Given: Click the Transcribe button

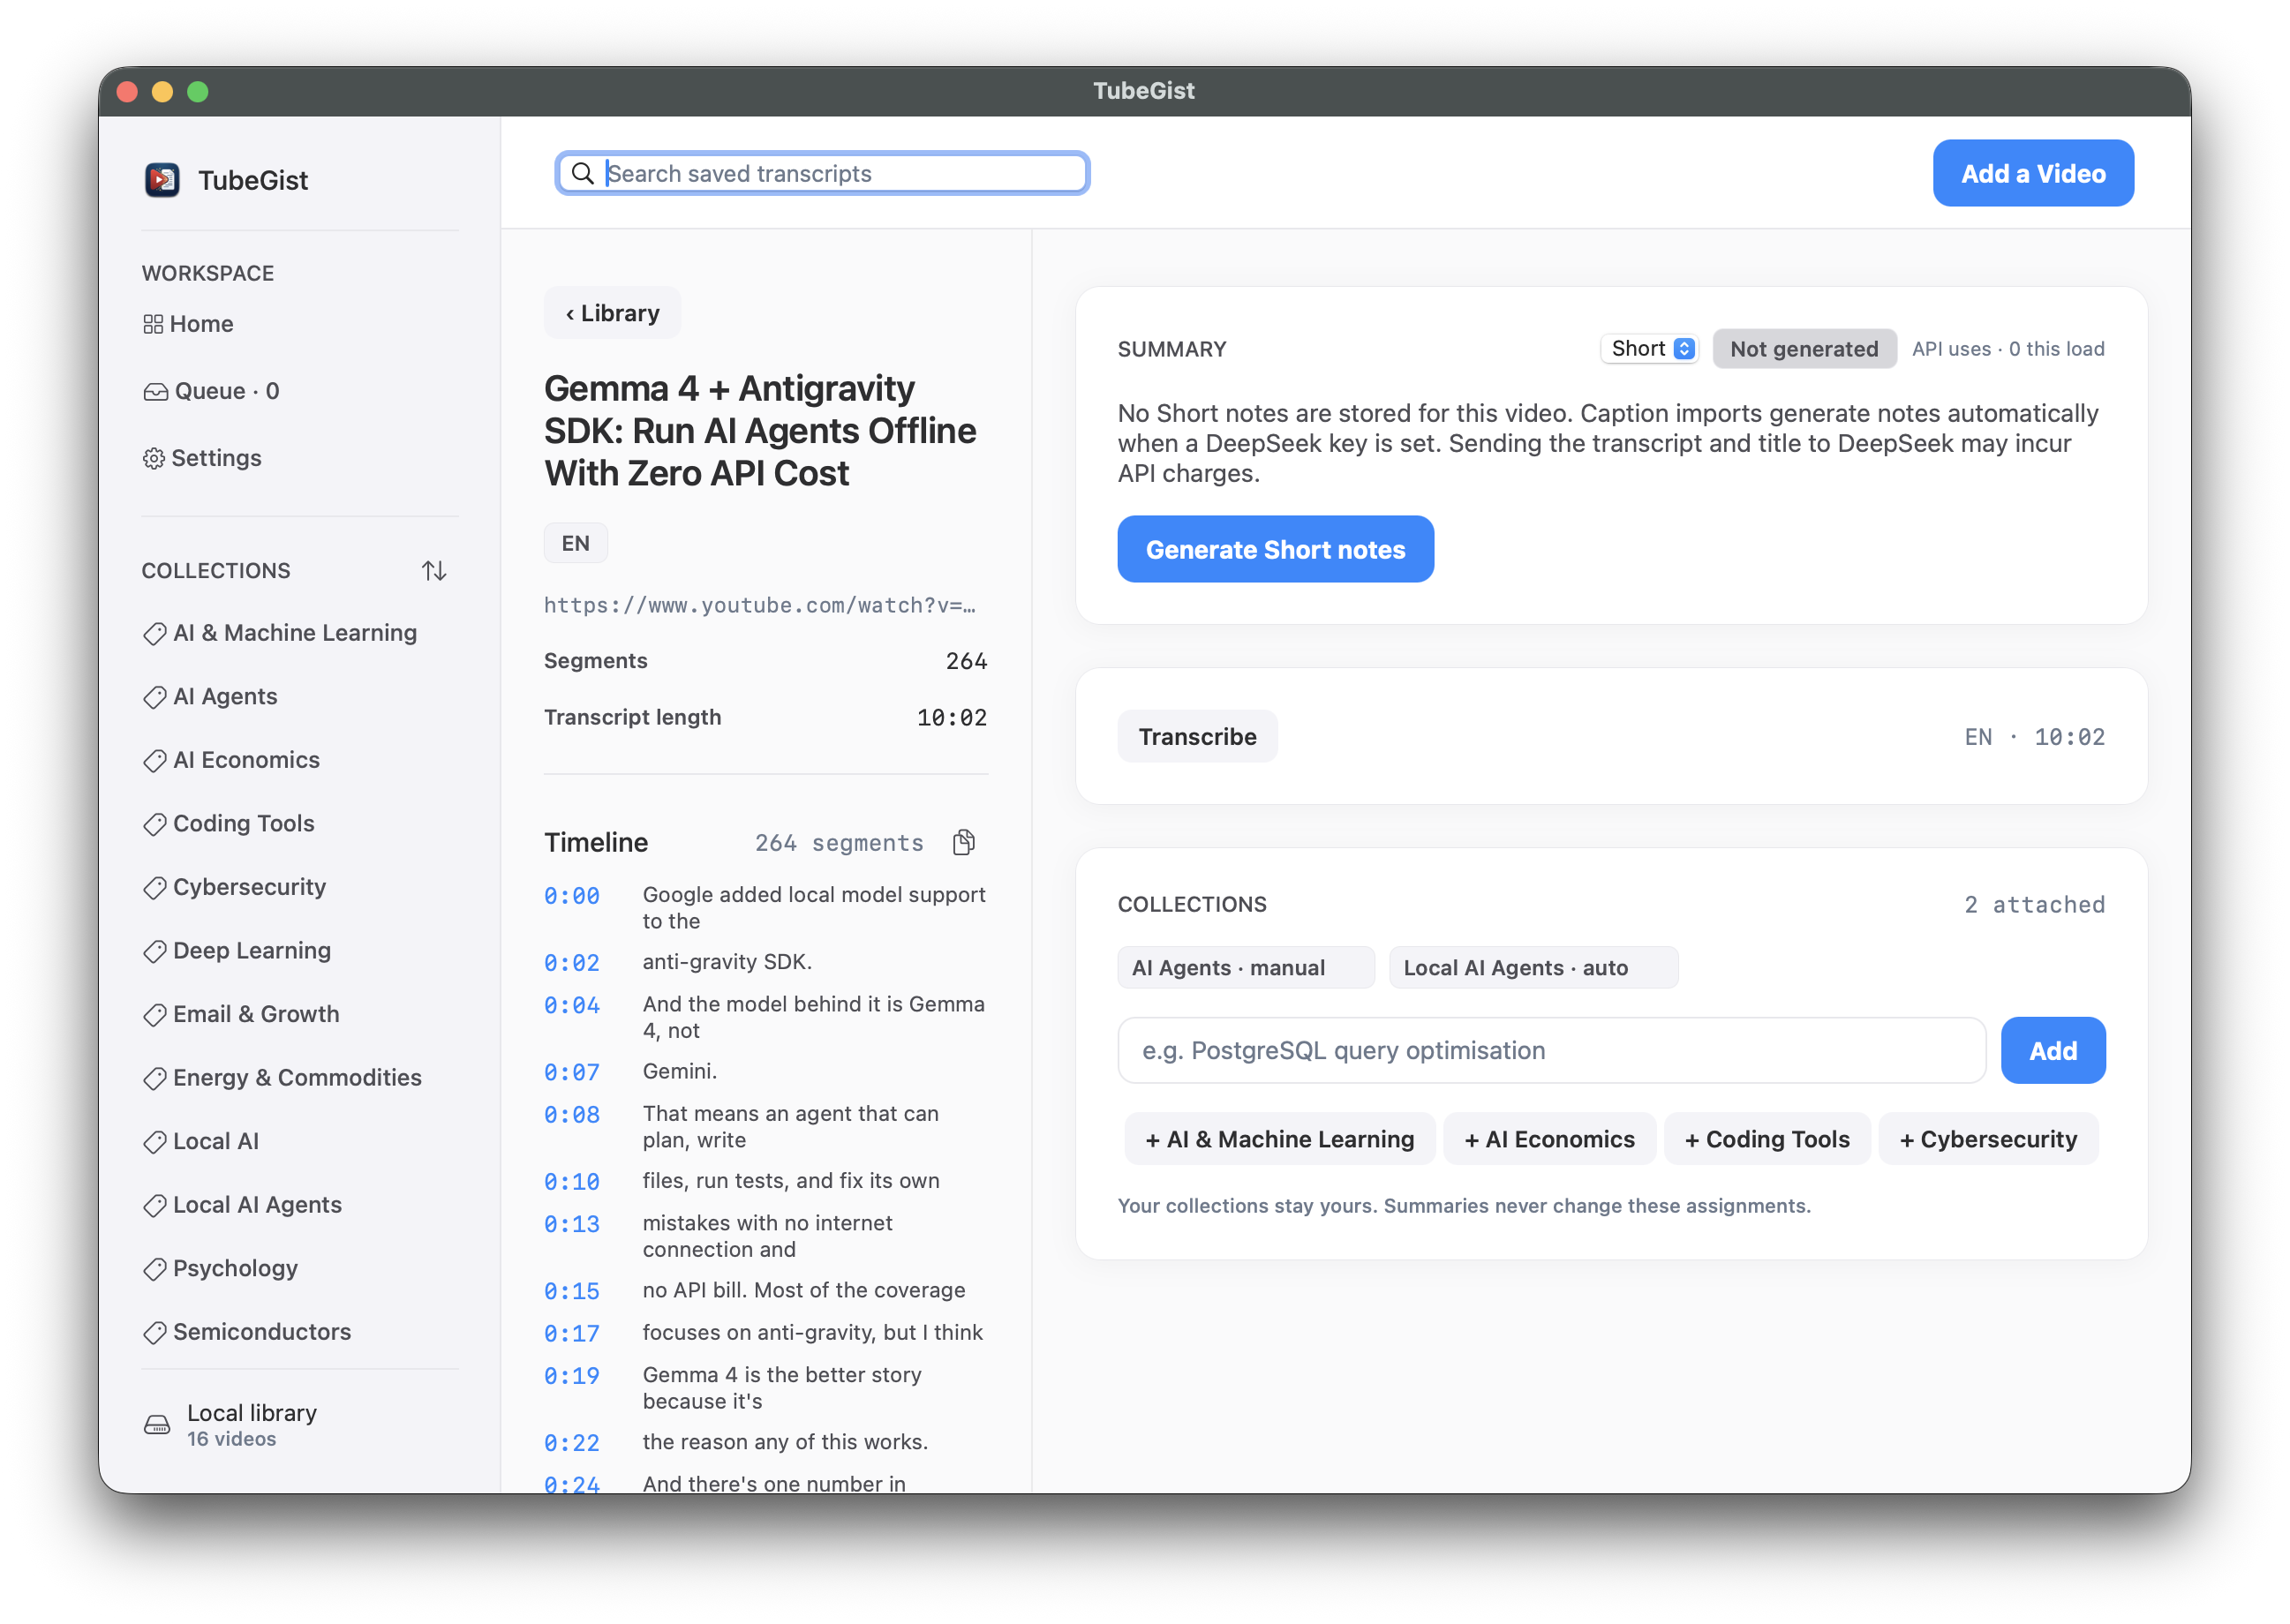Looking at the screenshot, I should [1197, 736].
